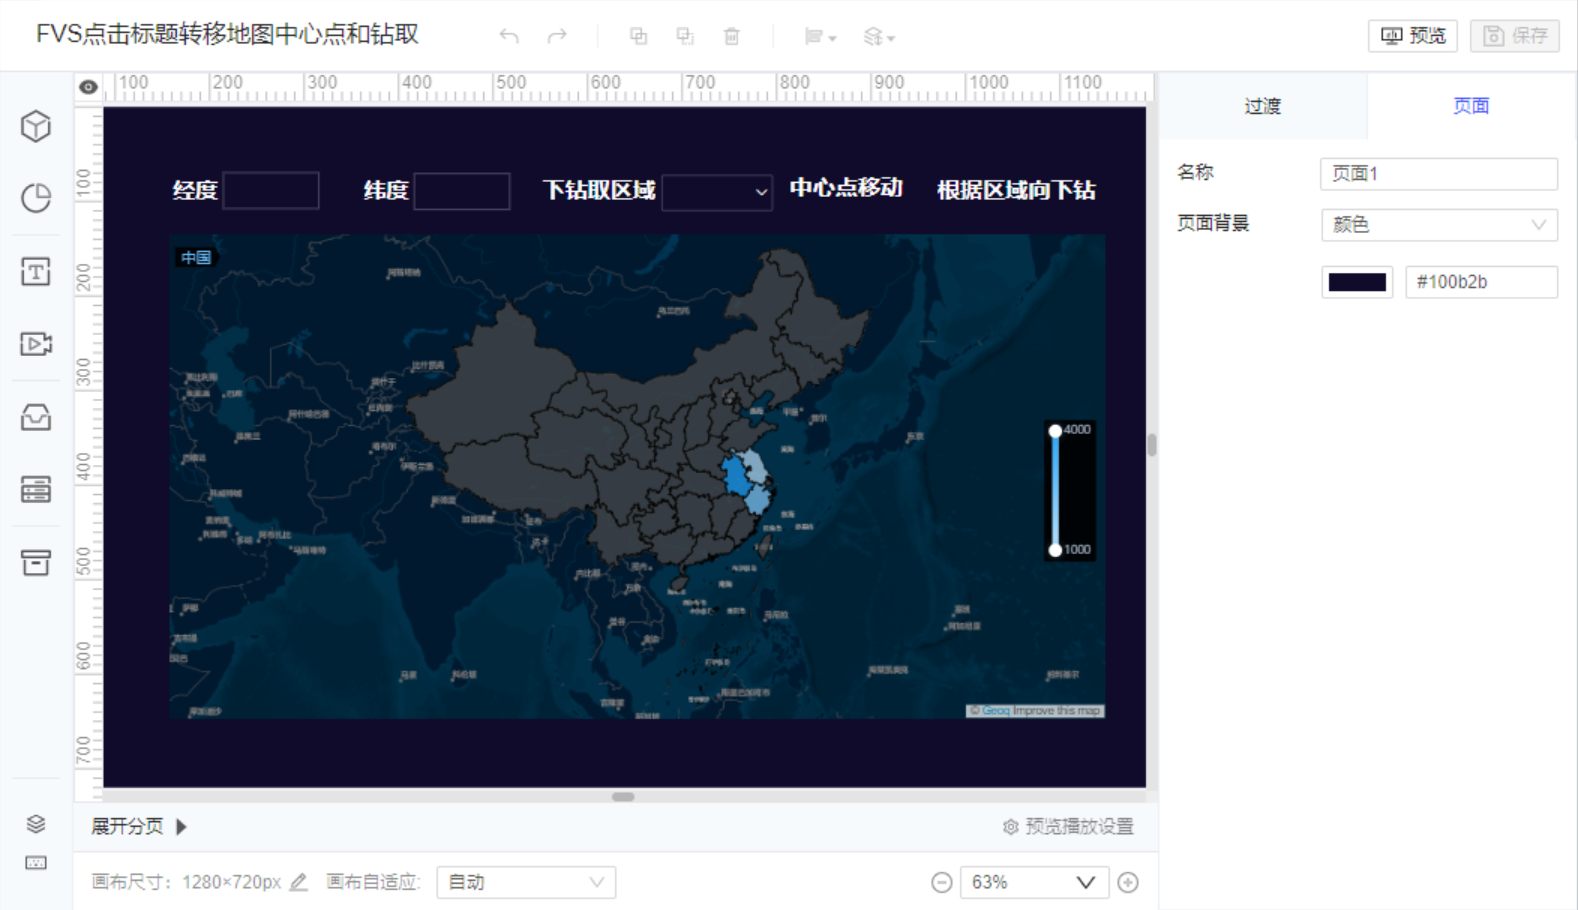Screen dimensions: 1578x910
Task: Open the alignment options dropdown in the toolbar
Action: [x=820, y=37]
